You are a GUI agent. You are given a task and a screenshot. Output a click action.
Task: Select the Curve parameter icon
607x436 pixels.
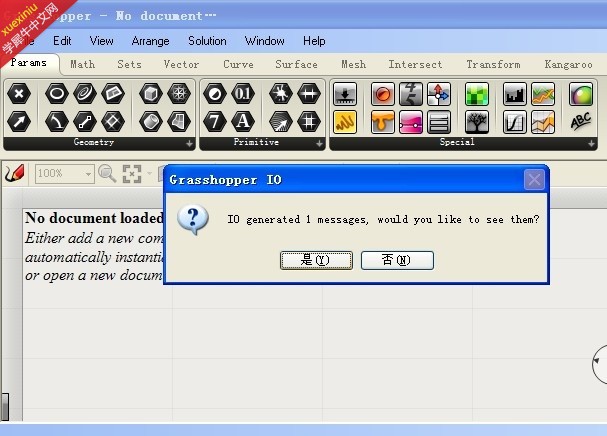click(x=57, y=122)
